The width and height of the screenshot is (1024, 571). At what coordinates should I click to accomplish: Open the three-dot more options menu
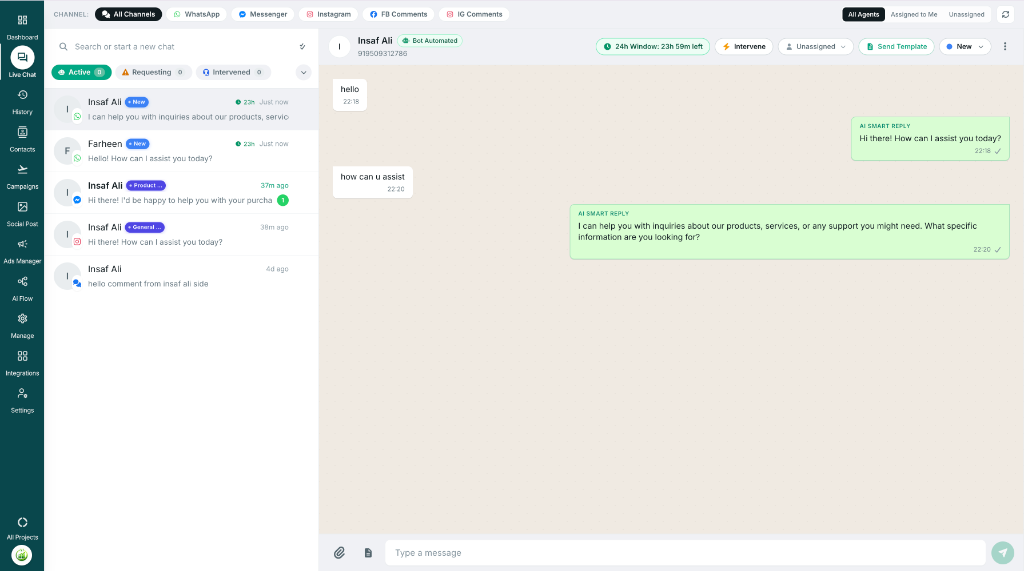(1005, 46)
